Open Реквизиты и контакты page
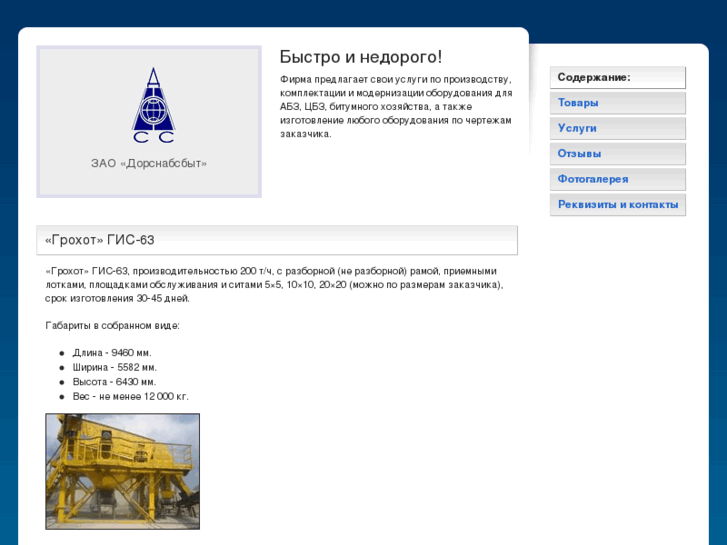This screenshot has width=727, height=545. (x=618, y=205)
